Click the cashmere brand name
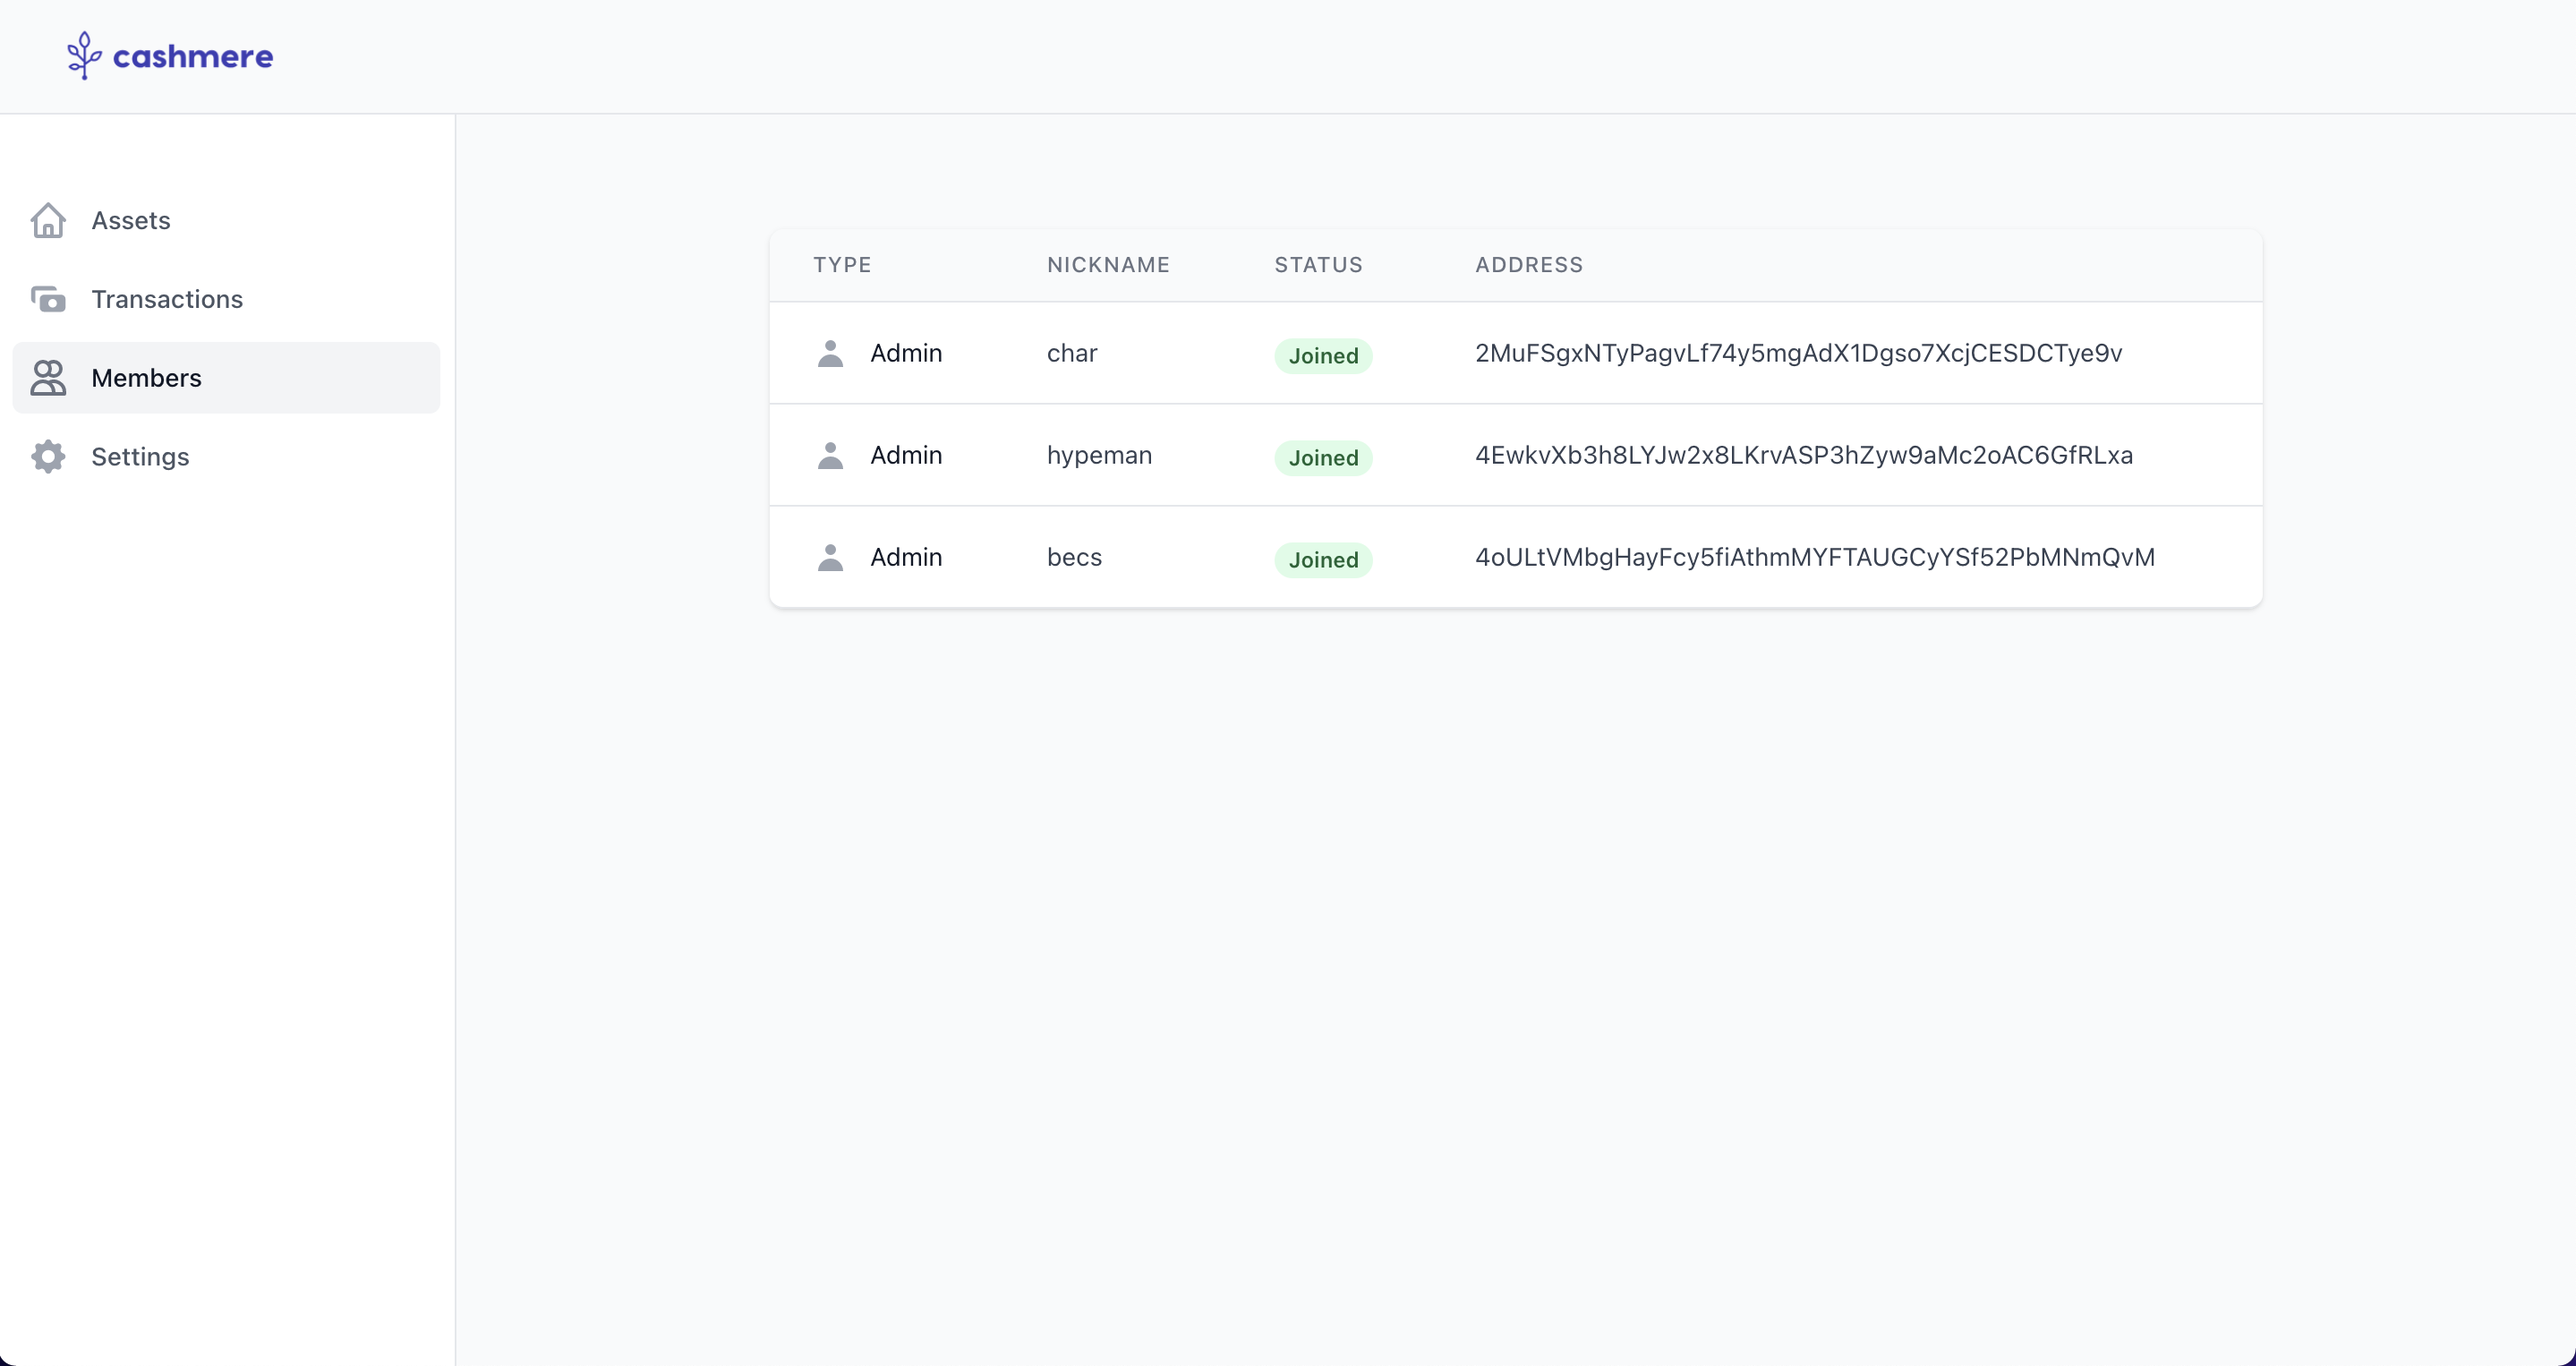The height and width of the screenshot is (1366, 2576). click(x=193, y=56)
